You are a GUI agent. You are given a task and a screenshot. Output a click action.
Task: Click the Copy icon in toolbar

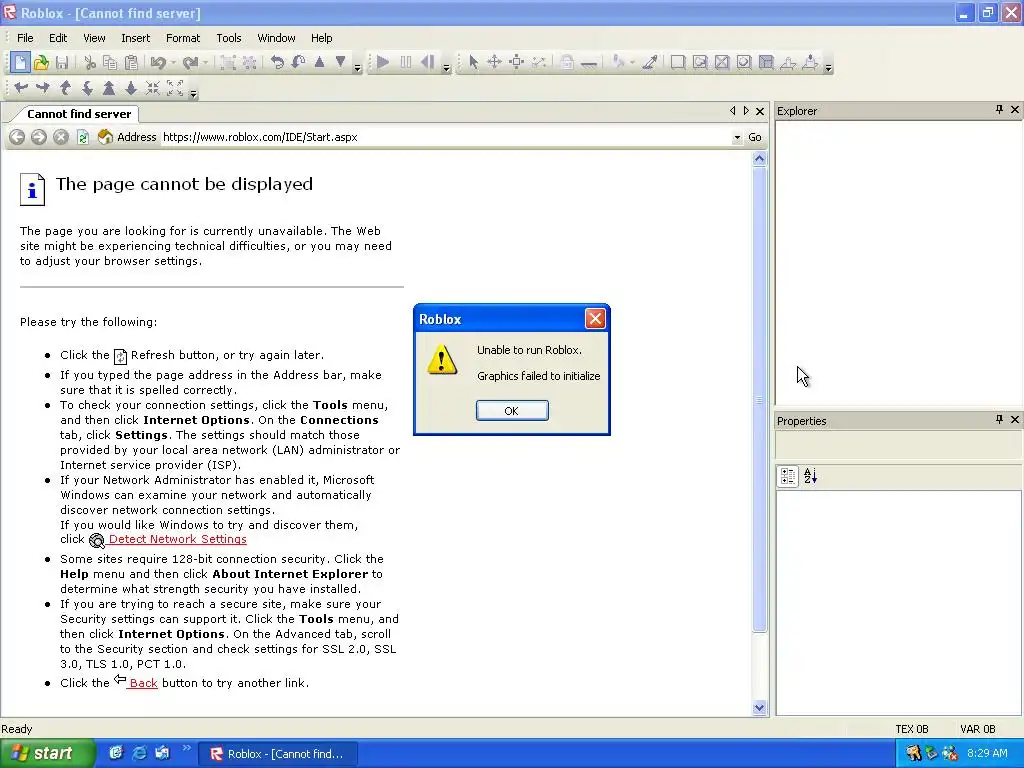pyautogui.click(x=110, y=63)
